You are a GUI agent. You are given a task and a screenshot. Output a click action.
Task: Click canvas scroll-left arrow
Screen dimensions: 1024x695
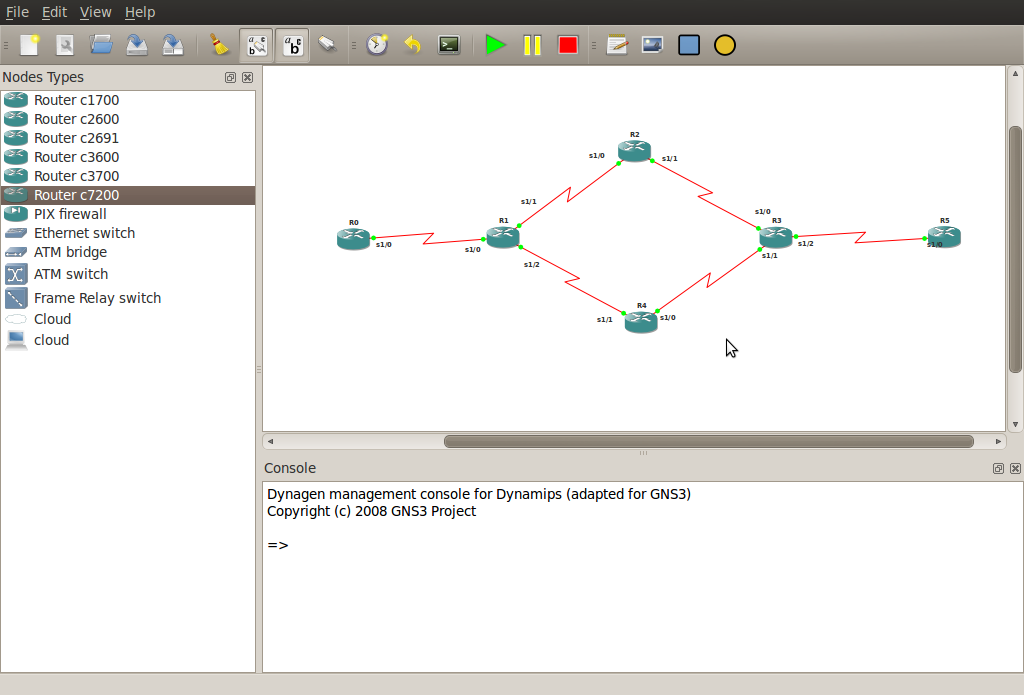[270, 442]
